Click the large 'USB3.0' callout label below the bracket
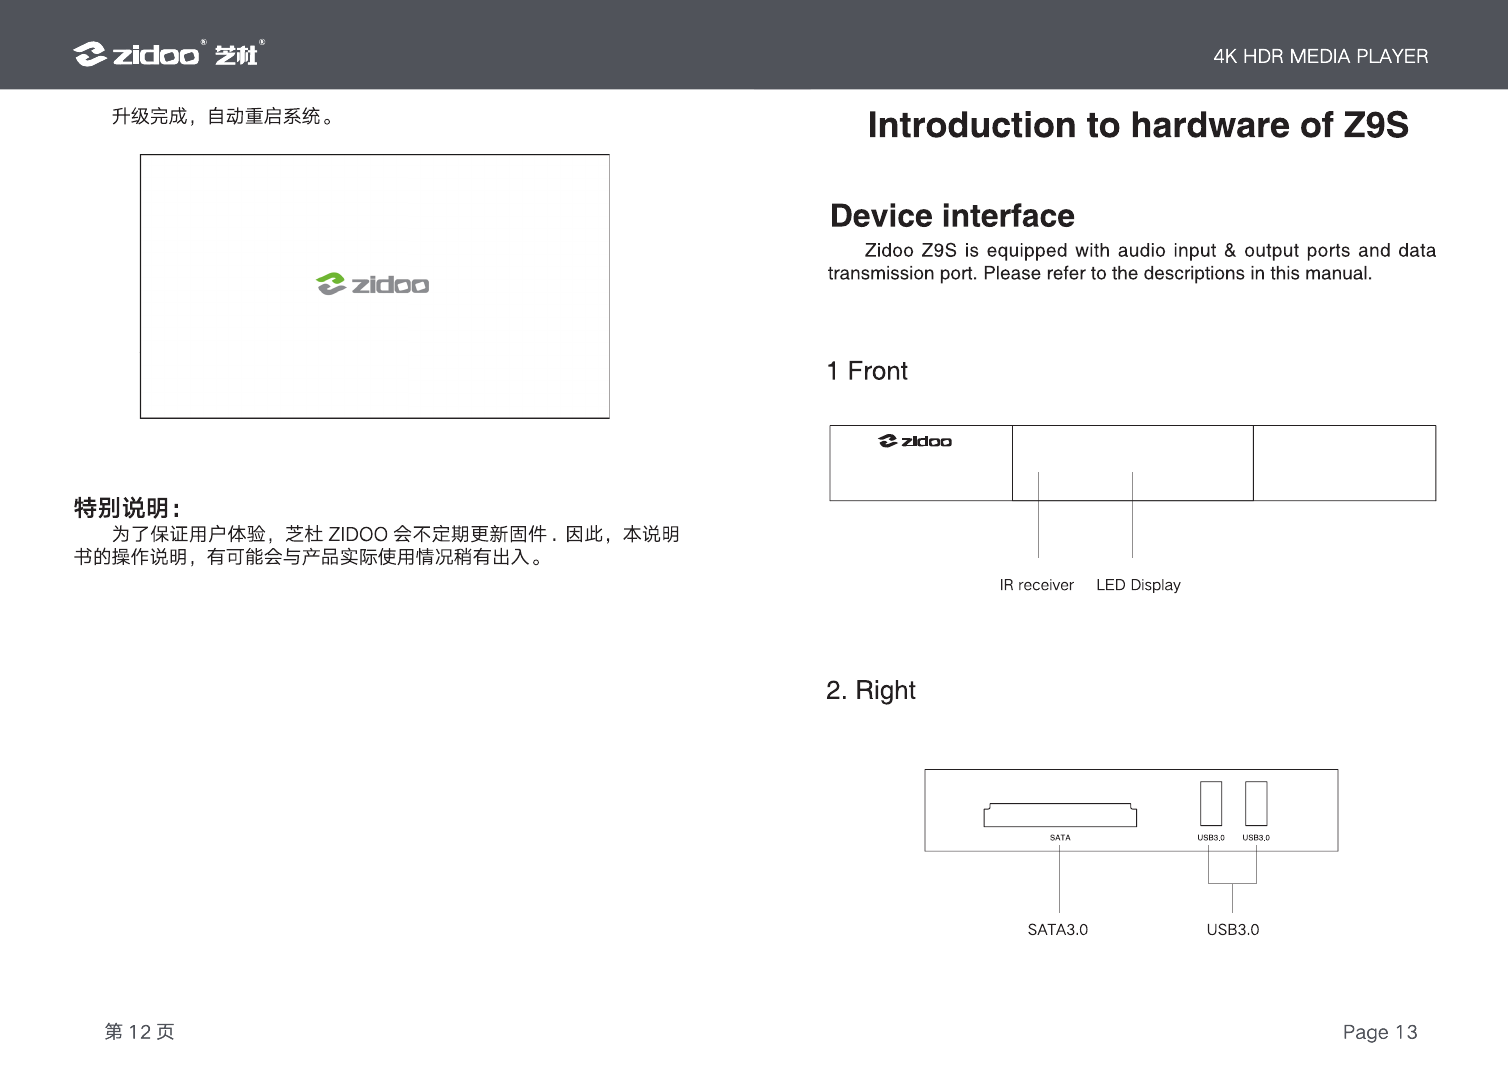1508x1083 pixels. (1233, 930)
